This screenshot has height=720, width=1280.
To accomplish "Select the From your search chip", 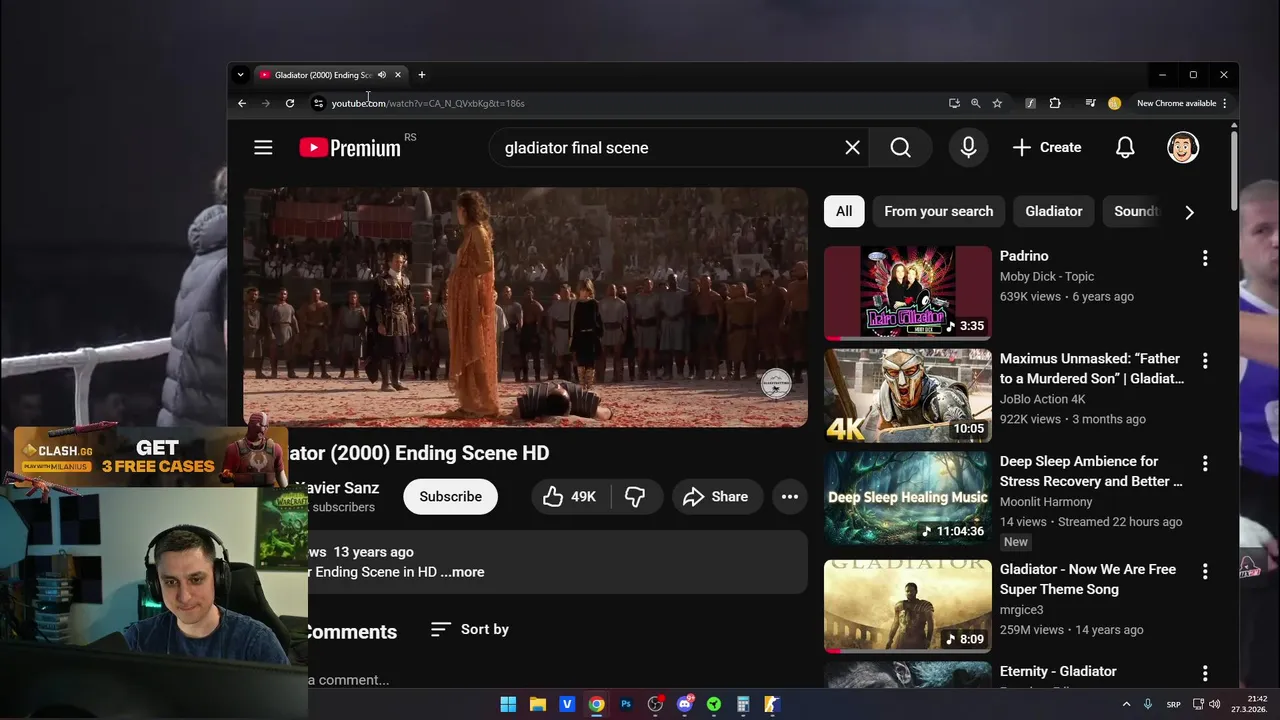I will coord(938,211).
